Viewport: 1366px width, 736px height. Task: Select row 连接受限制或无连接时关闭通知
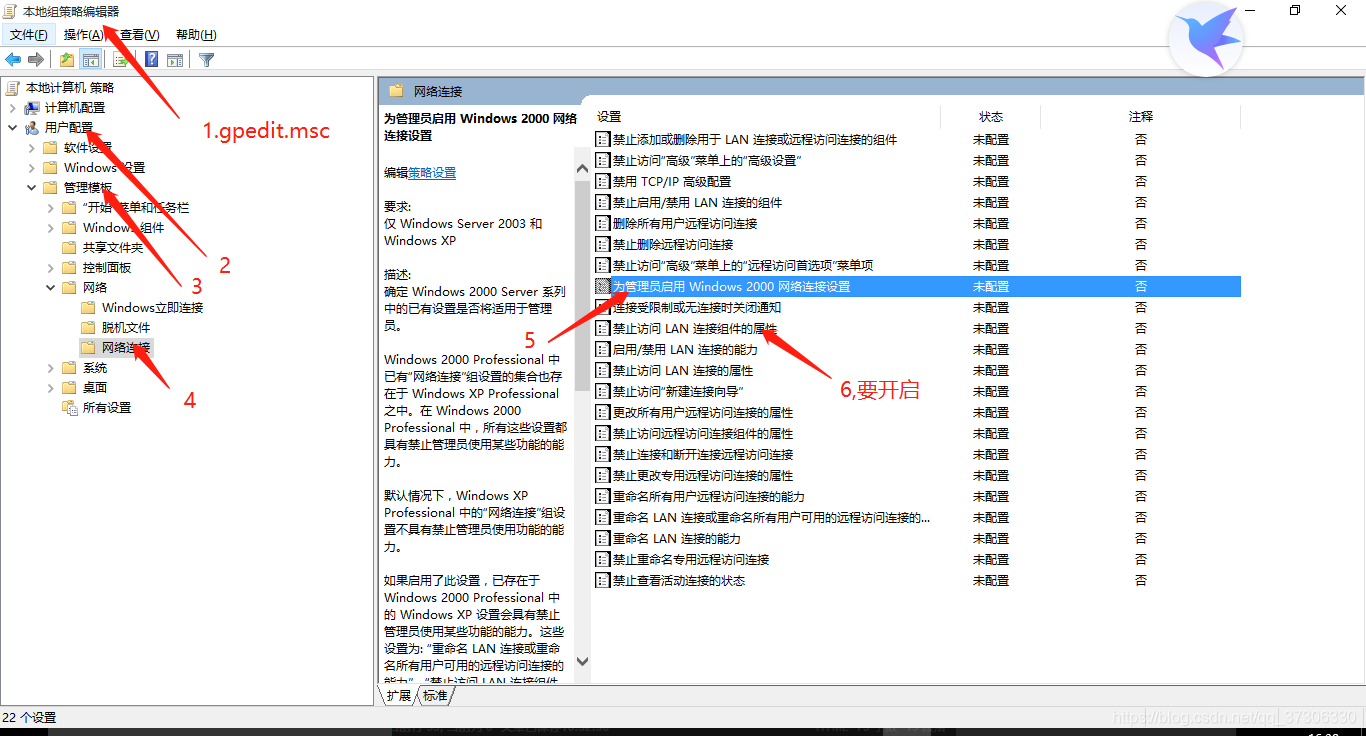[x=917, y=307]
